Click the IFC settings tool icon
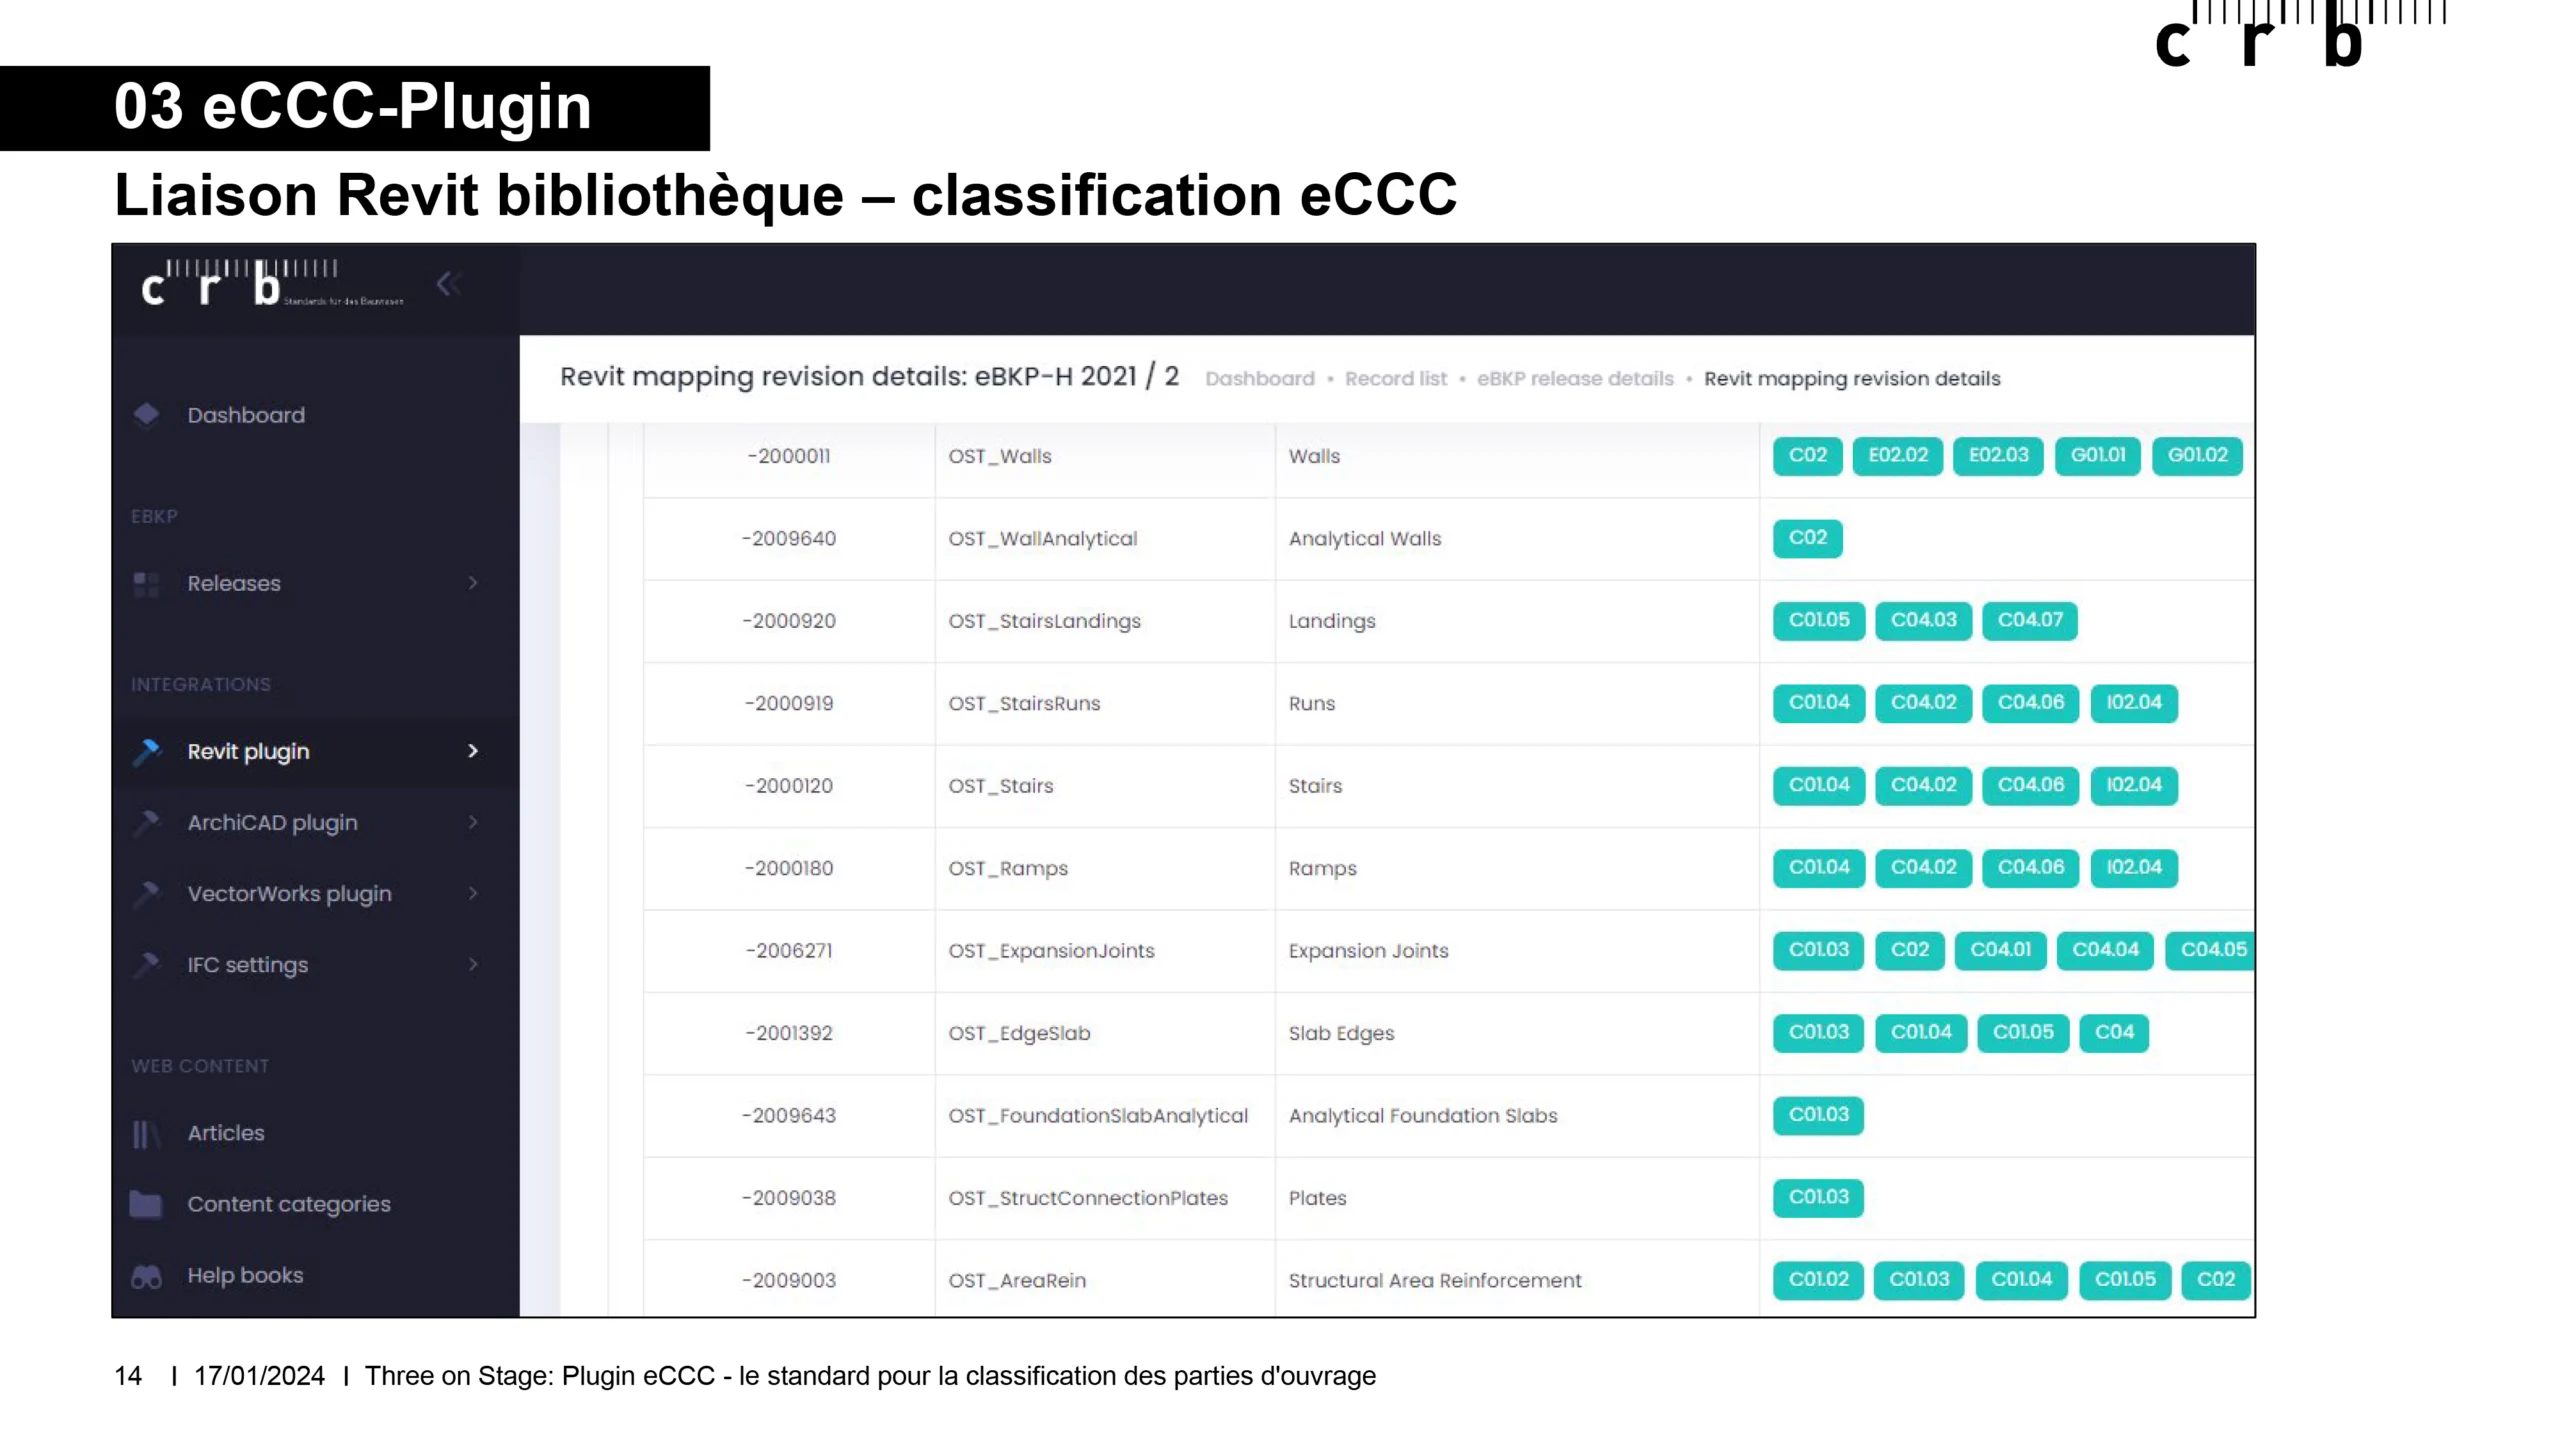Image resolution: width=2560 pixels, height=1440 pixels. coord(147,964)
